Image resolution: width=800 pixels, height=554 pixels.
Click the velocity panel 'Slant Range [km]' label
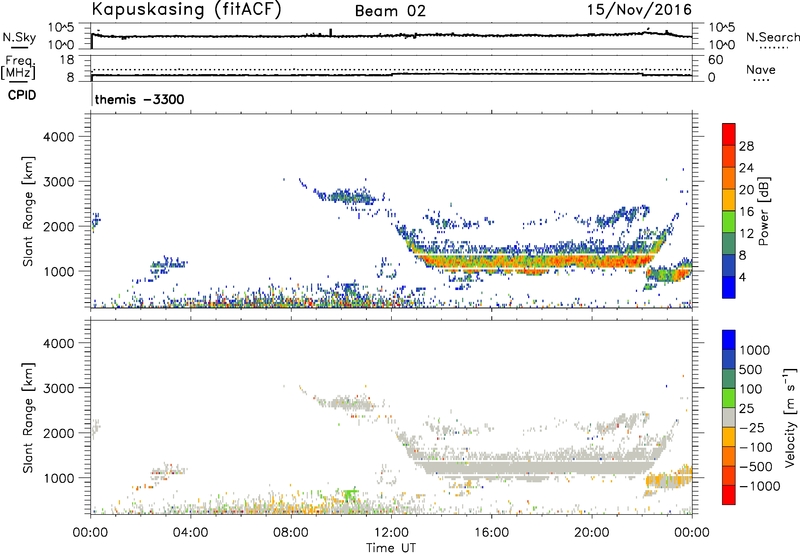pos(28,418)
